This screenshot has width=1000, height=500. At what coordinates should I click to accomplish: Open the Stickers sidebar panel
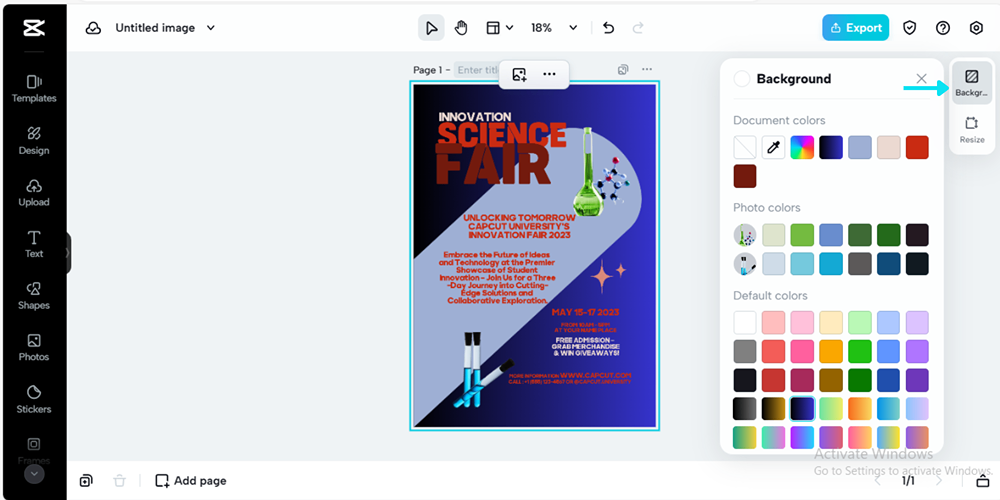[34, 399]
